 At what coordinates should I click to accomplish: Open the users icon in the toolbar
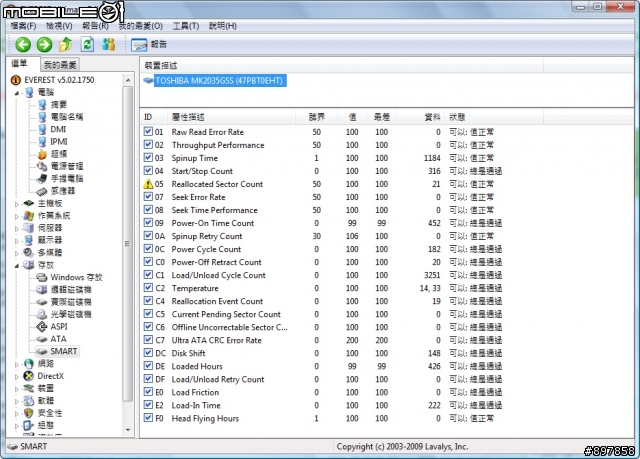click(108, 44)
